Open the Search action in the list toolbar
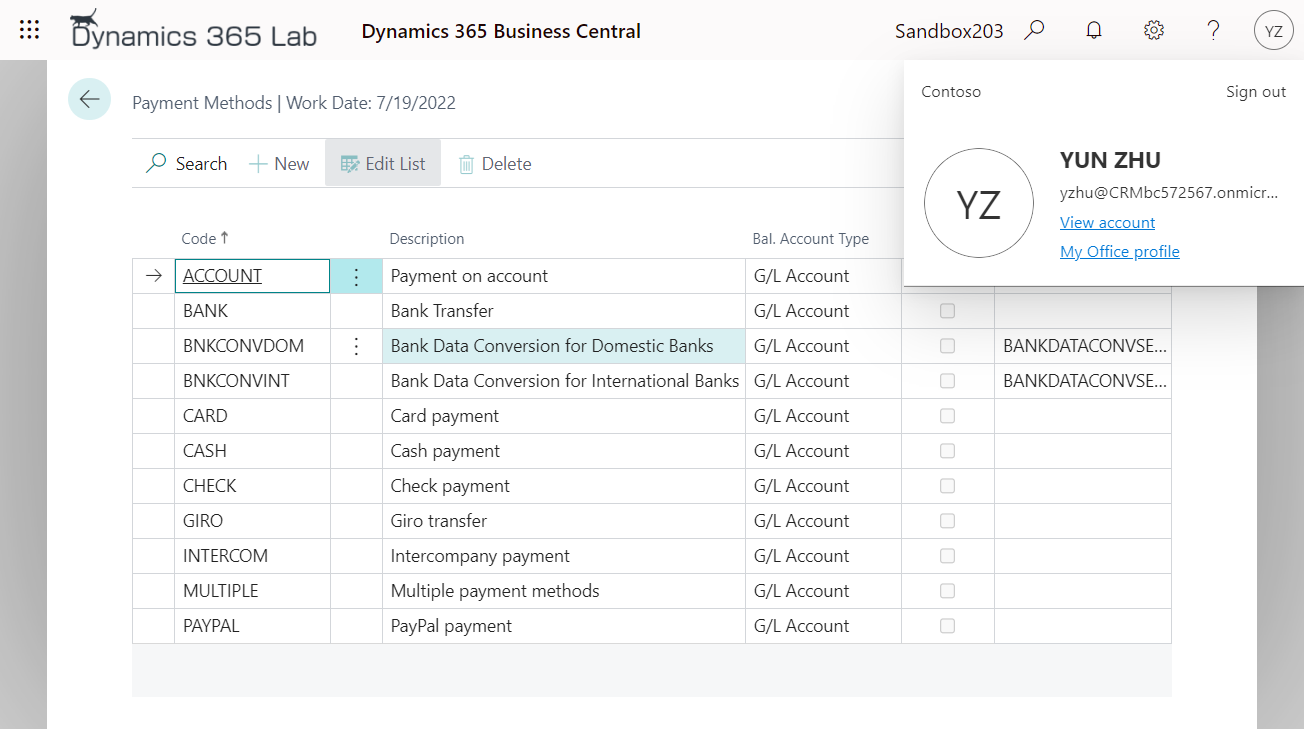 186,163
